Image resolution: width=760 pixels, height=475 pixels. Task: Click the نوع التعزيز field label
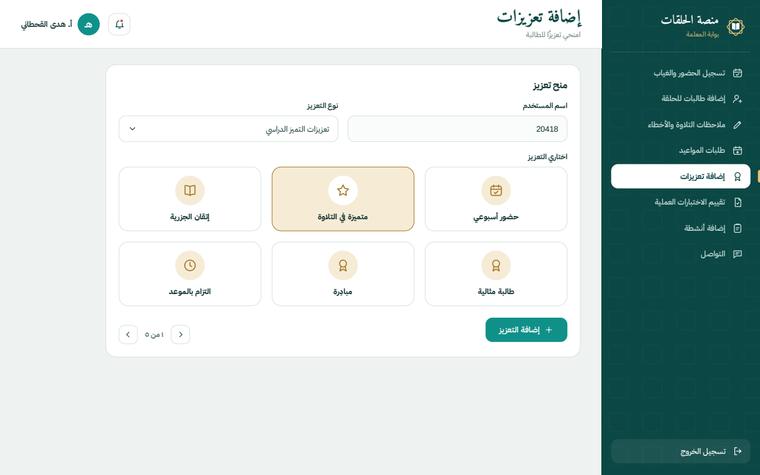coord(322,106)
